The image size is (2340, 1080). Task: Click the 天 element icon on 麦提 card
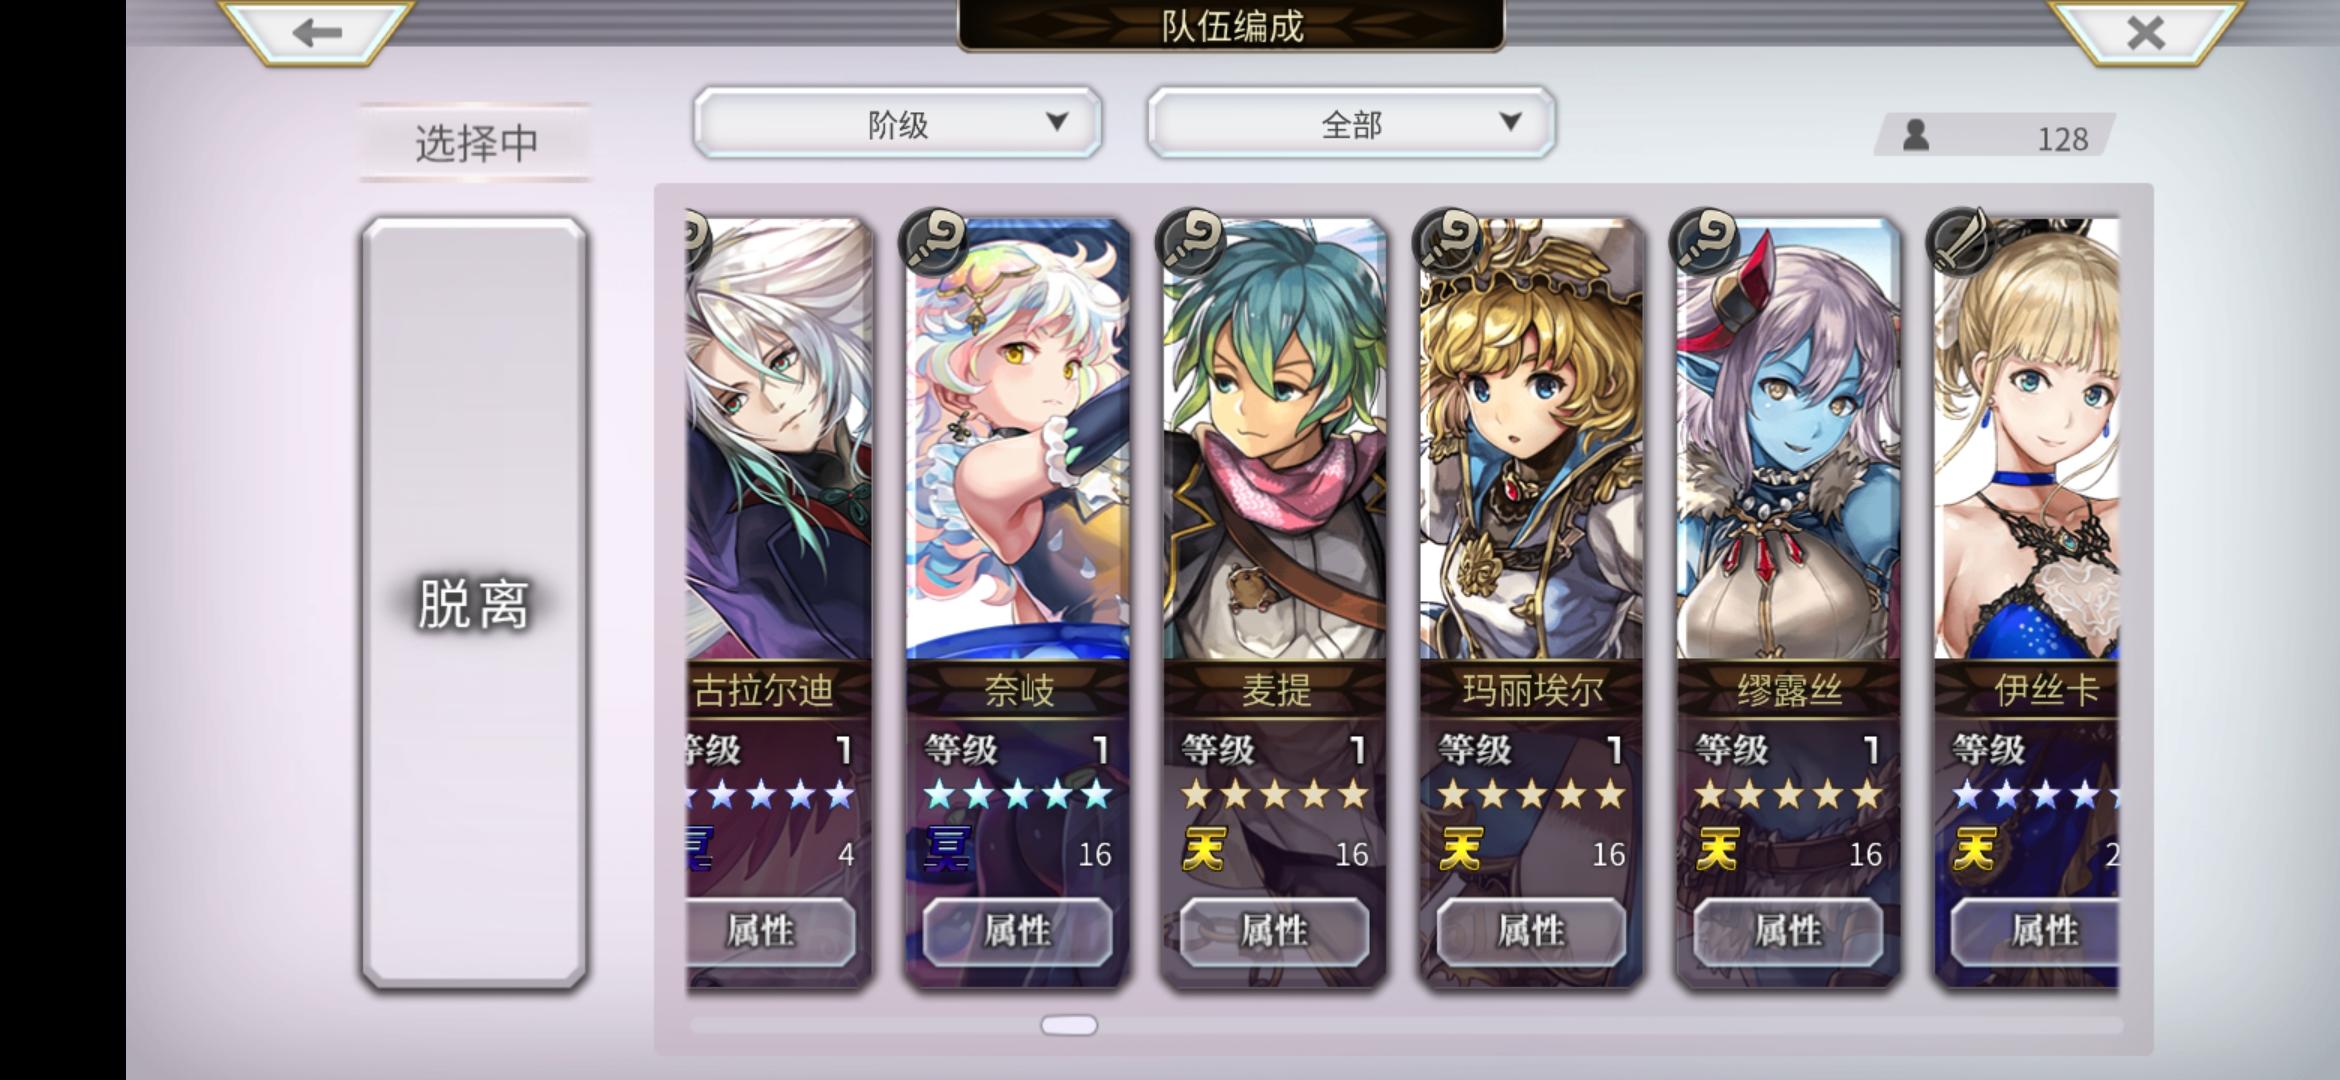pyautogui.click(x=1204, y=851)
